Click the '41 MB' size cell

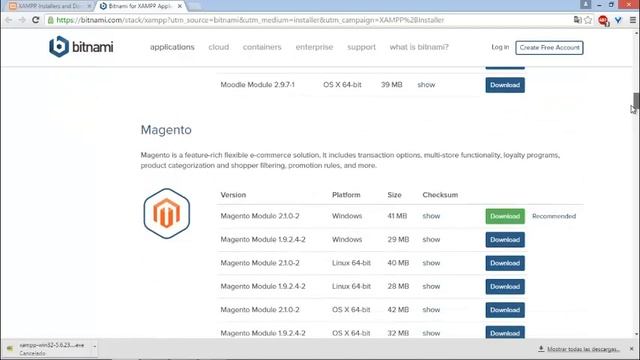pyautogui.click(x=397, y=216)
